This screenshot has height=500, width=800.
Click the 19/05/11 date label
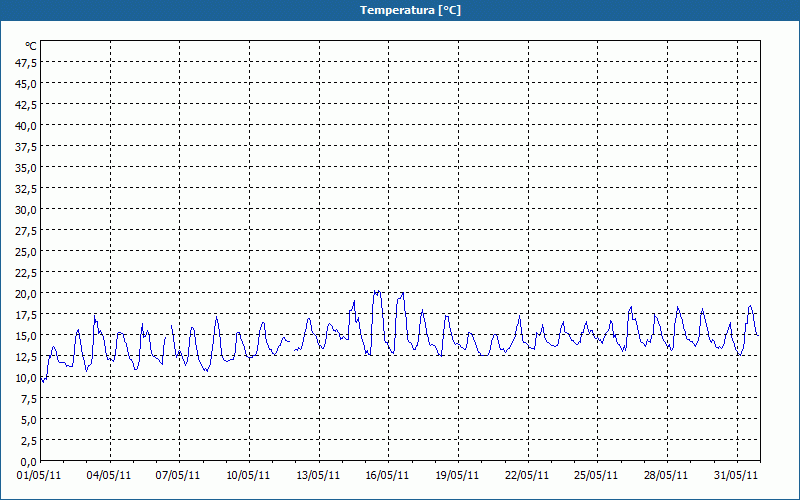coord(457,475)
